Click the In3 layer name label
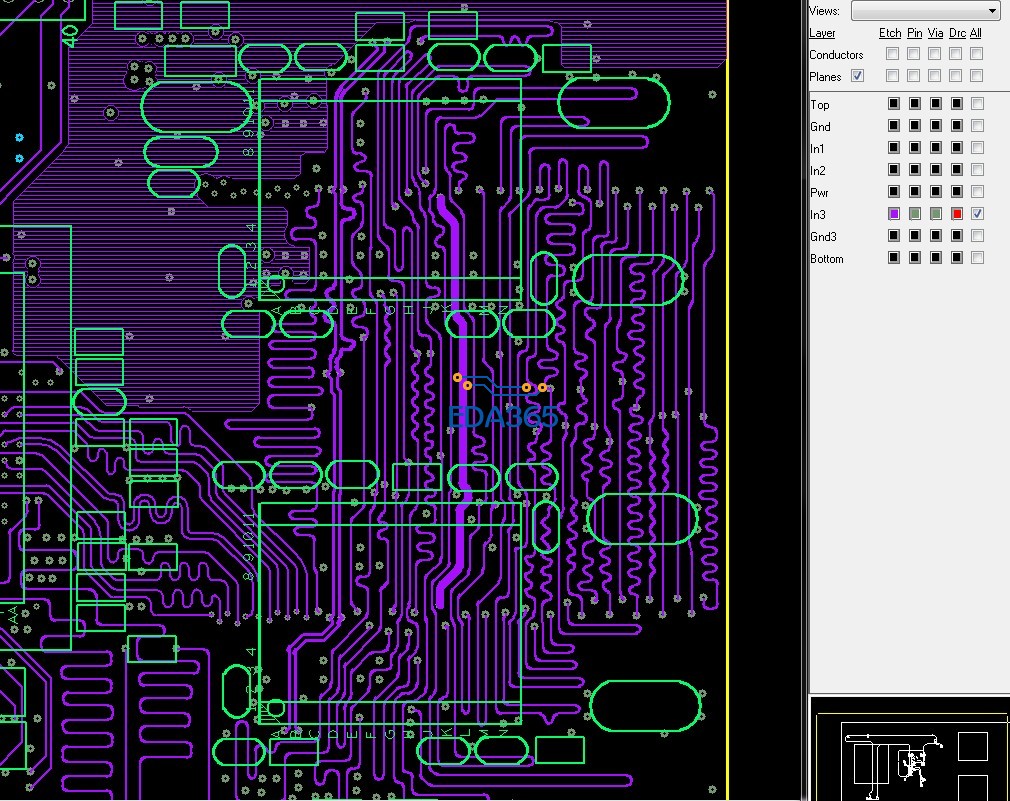 coord(818,214)
